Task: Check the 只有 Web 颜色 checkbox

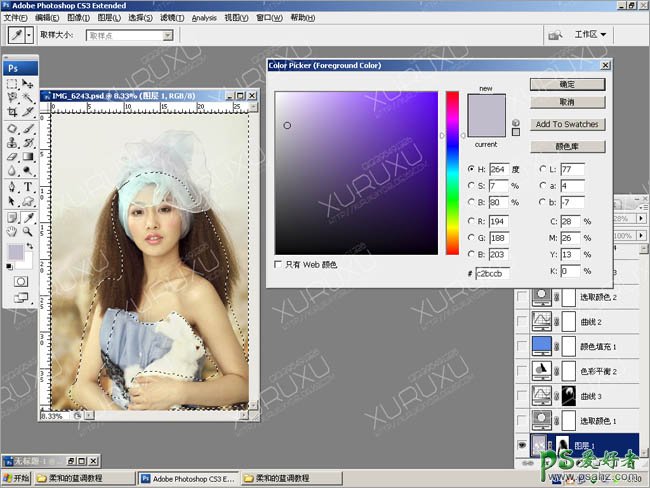Action: (x=279, y=264)
